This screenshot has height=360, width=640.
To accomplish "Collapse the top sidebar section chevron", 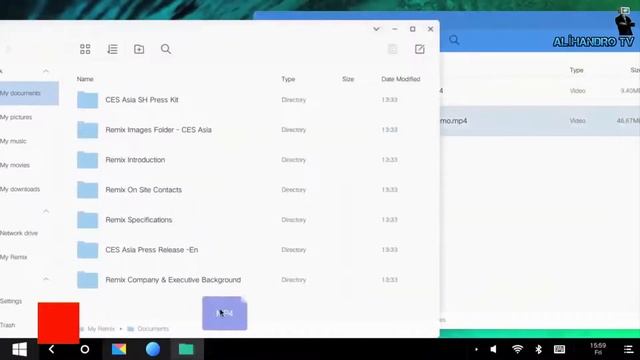I will point(46,71).
